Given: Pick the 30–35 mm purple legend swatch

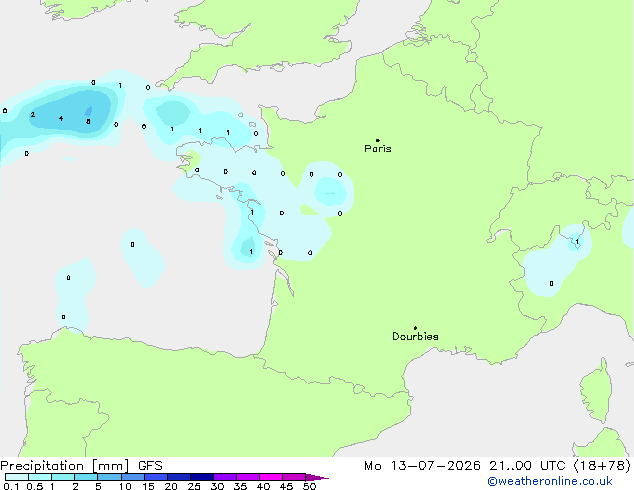Looking at the screenshot, I should 225,477.
